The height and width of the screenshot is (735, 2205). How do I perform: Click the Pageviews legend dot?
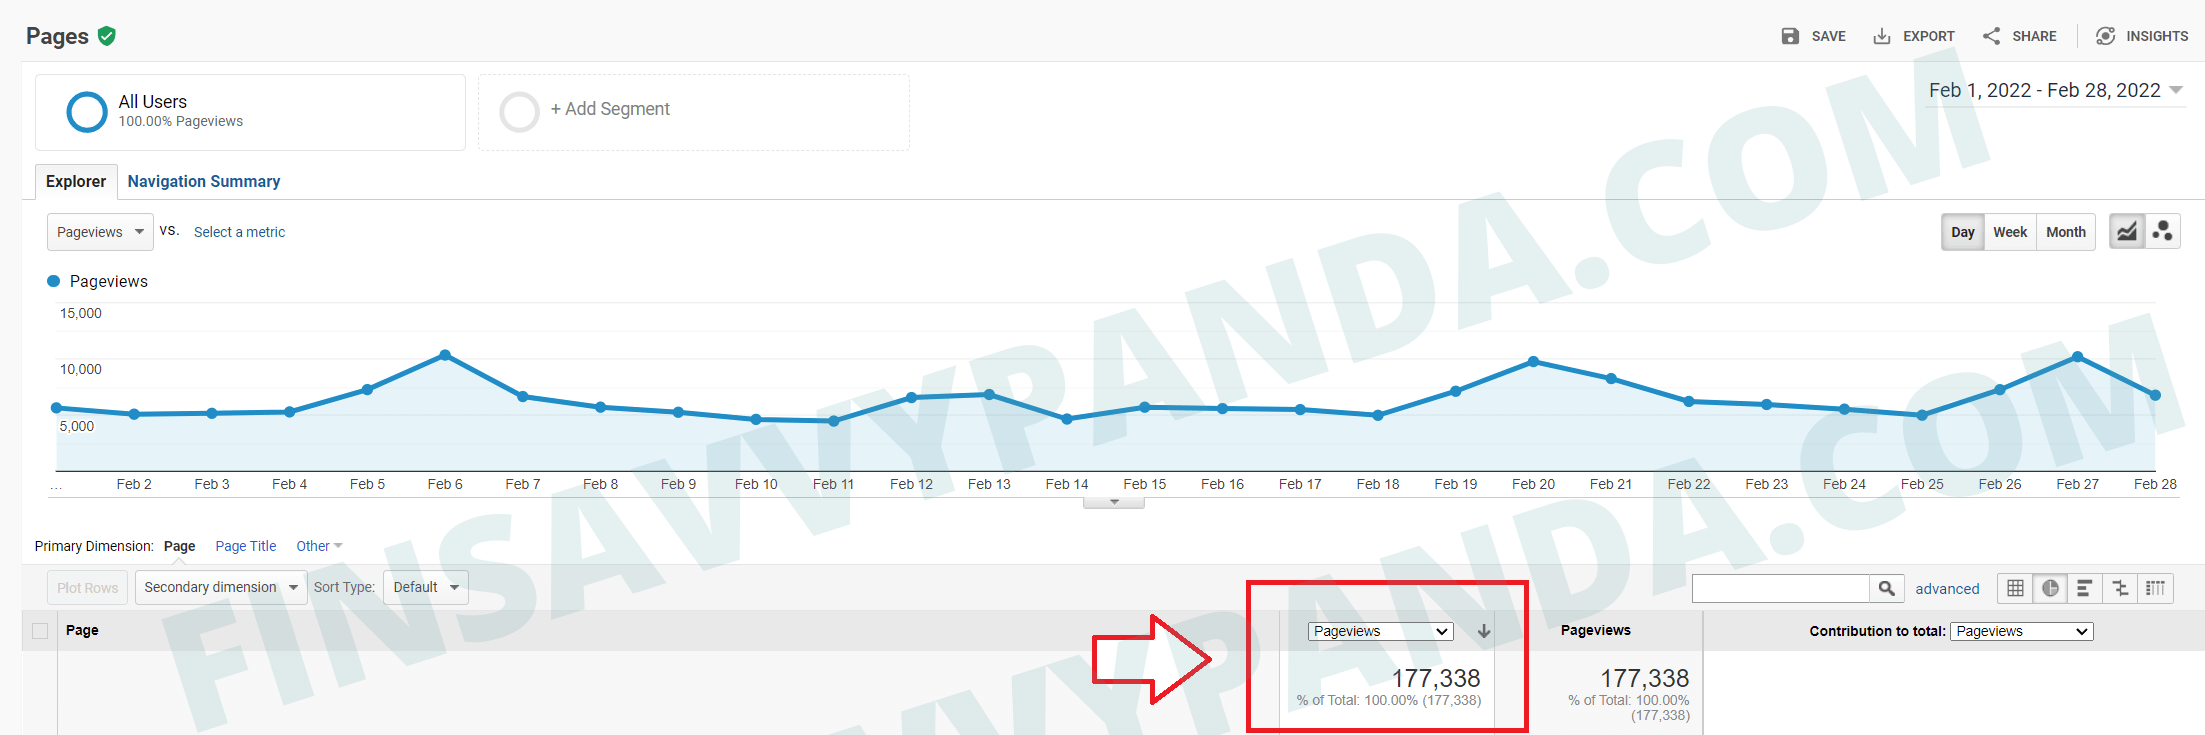coord(54,282)
